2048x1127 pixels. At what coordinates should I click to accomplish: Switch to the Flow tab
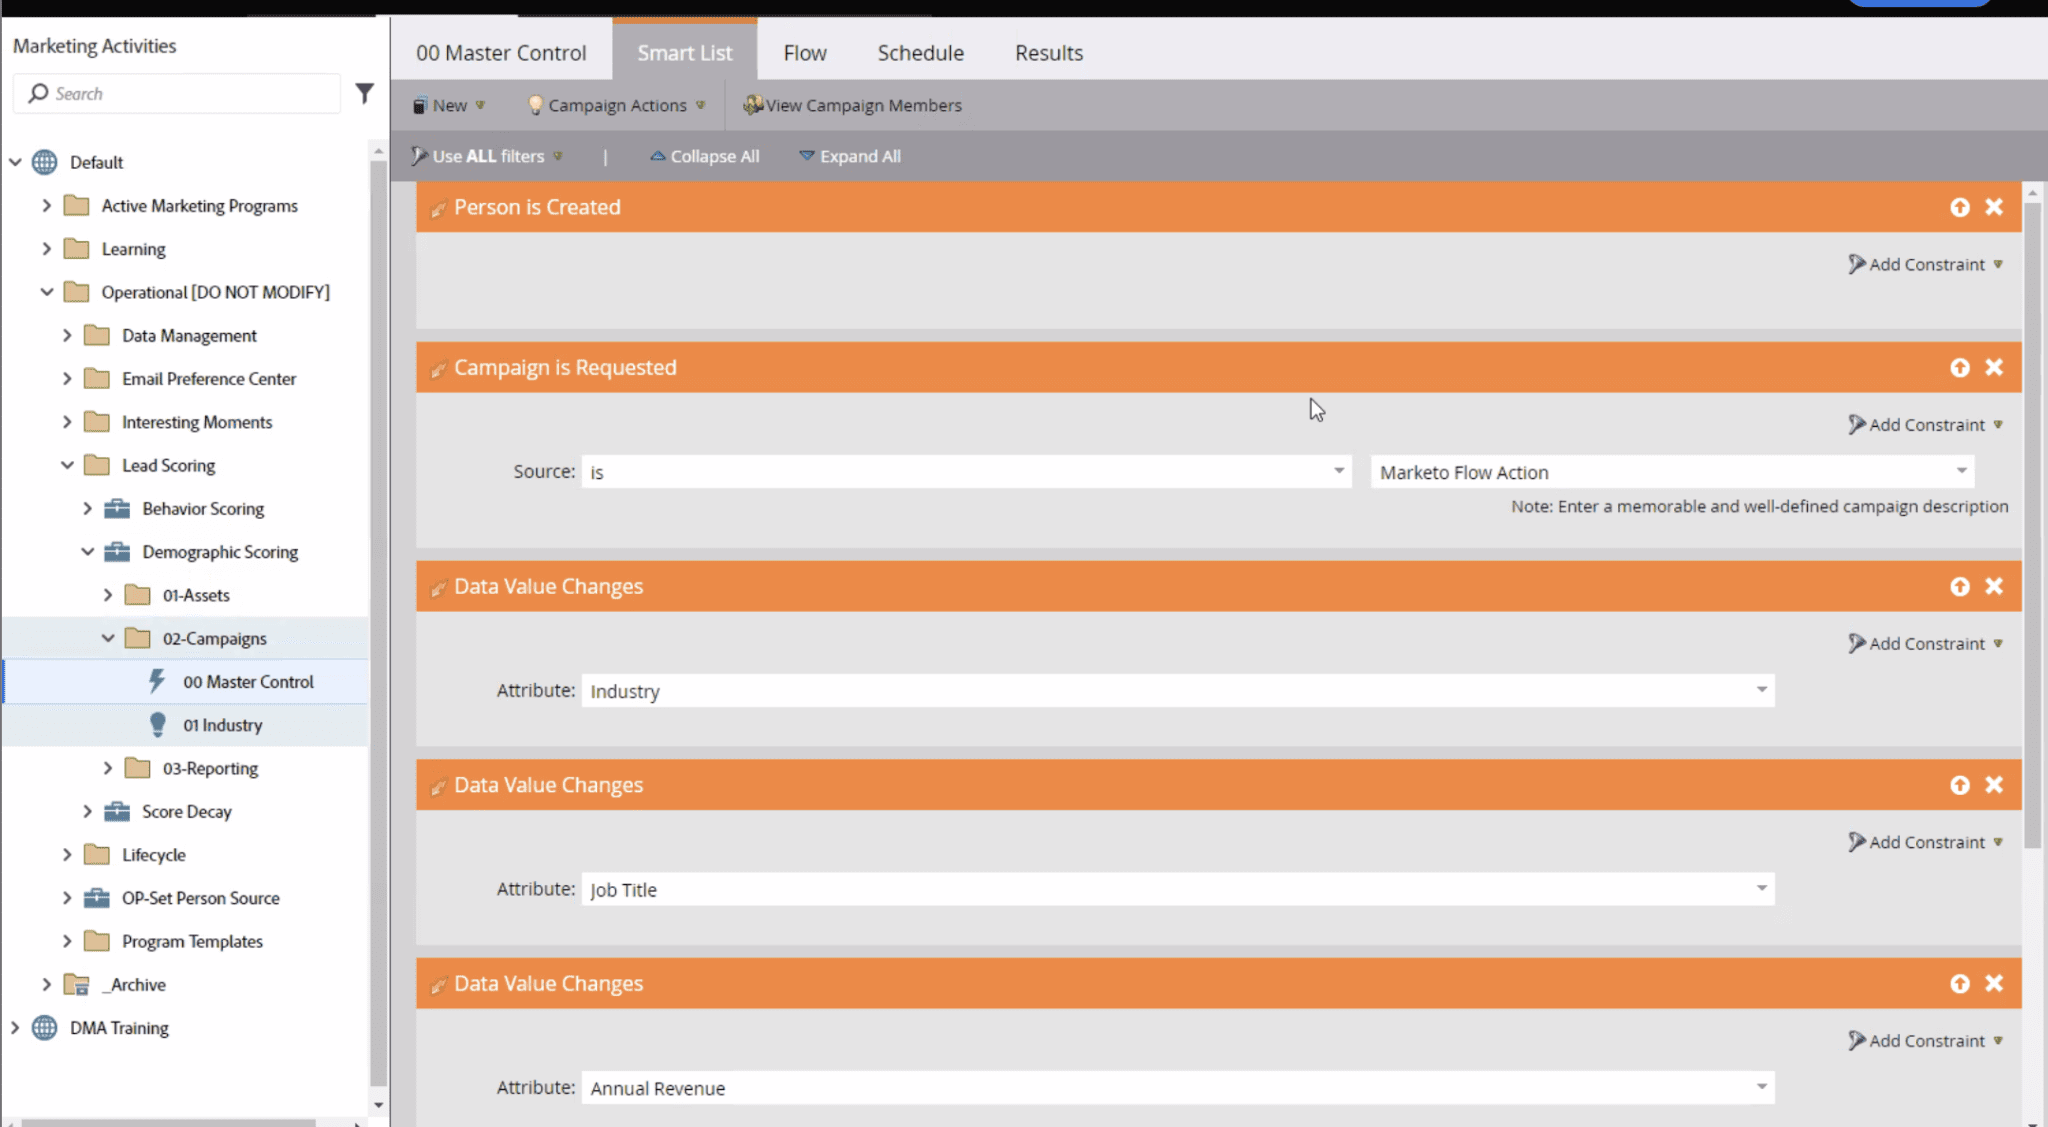pos(804,52)
